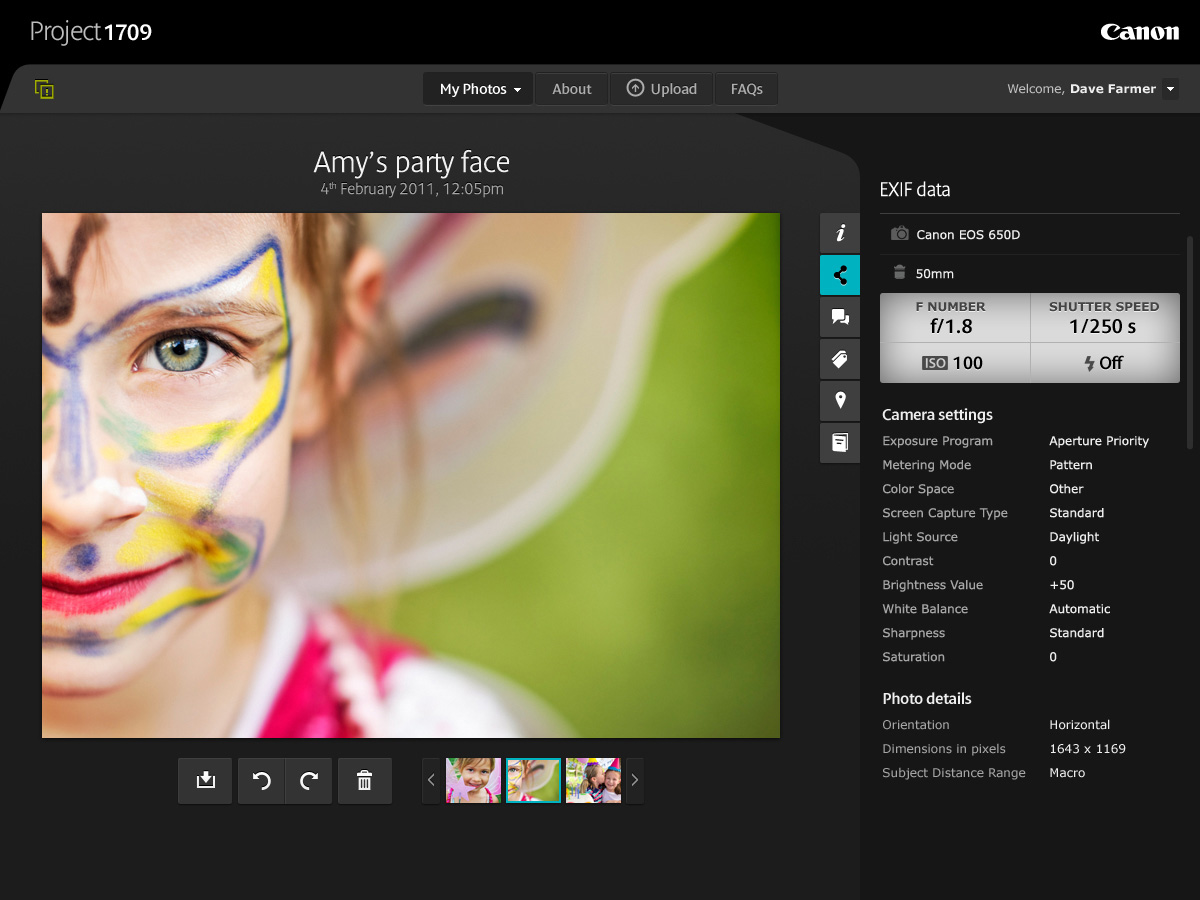Rotate the photo clockwise
Viewport: 1200px width, 900px height.
pyautogui.click(x=309, y=781)
